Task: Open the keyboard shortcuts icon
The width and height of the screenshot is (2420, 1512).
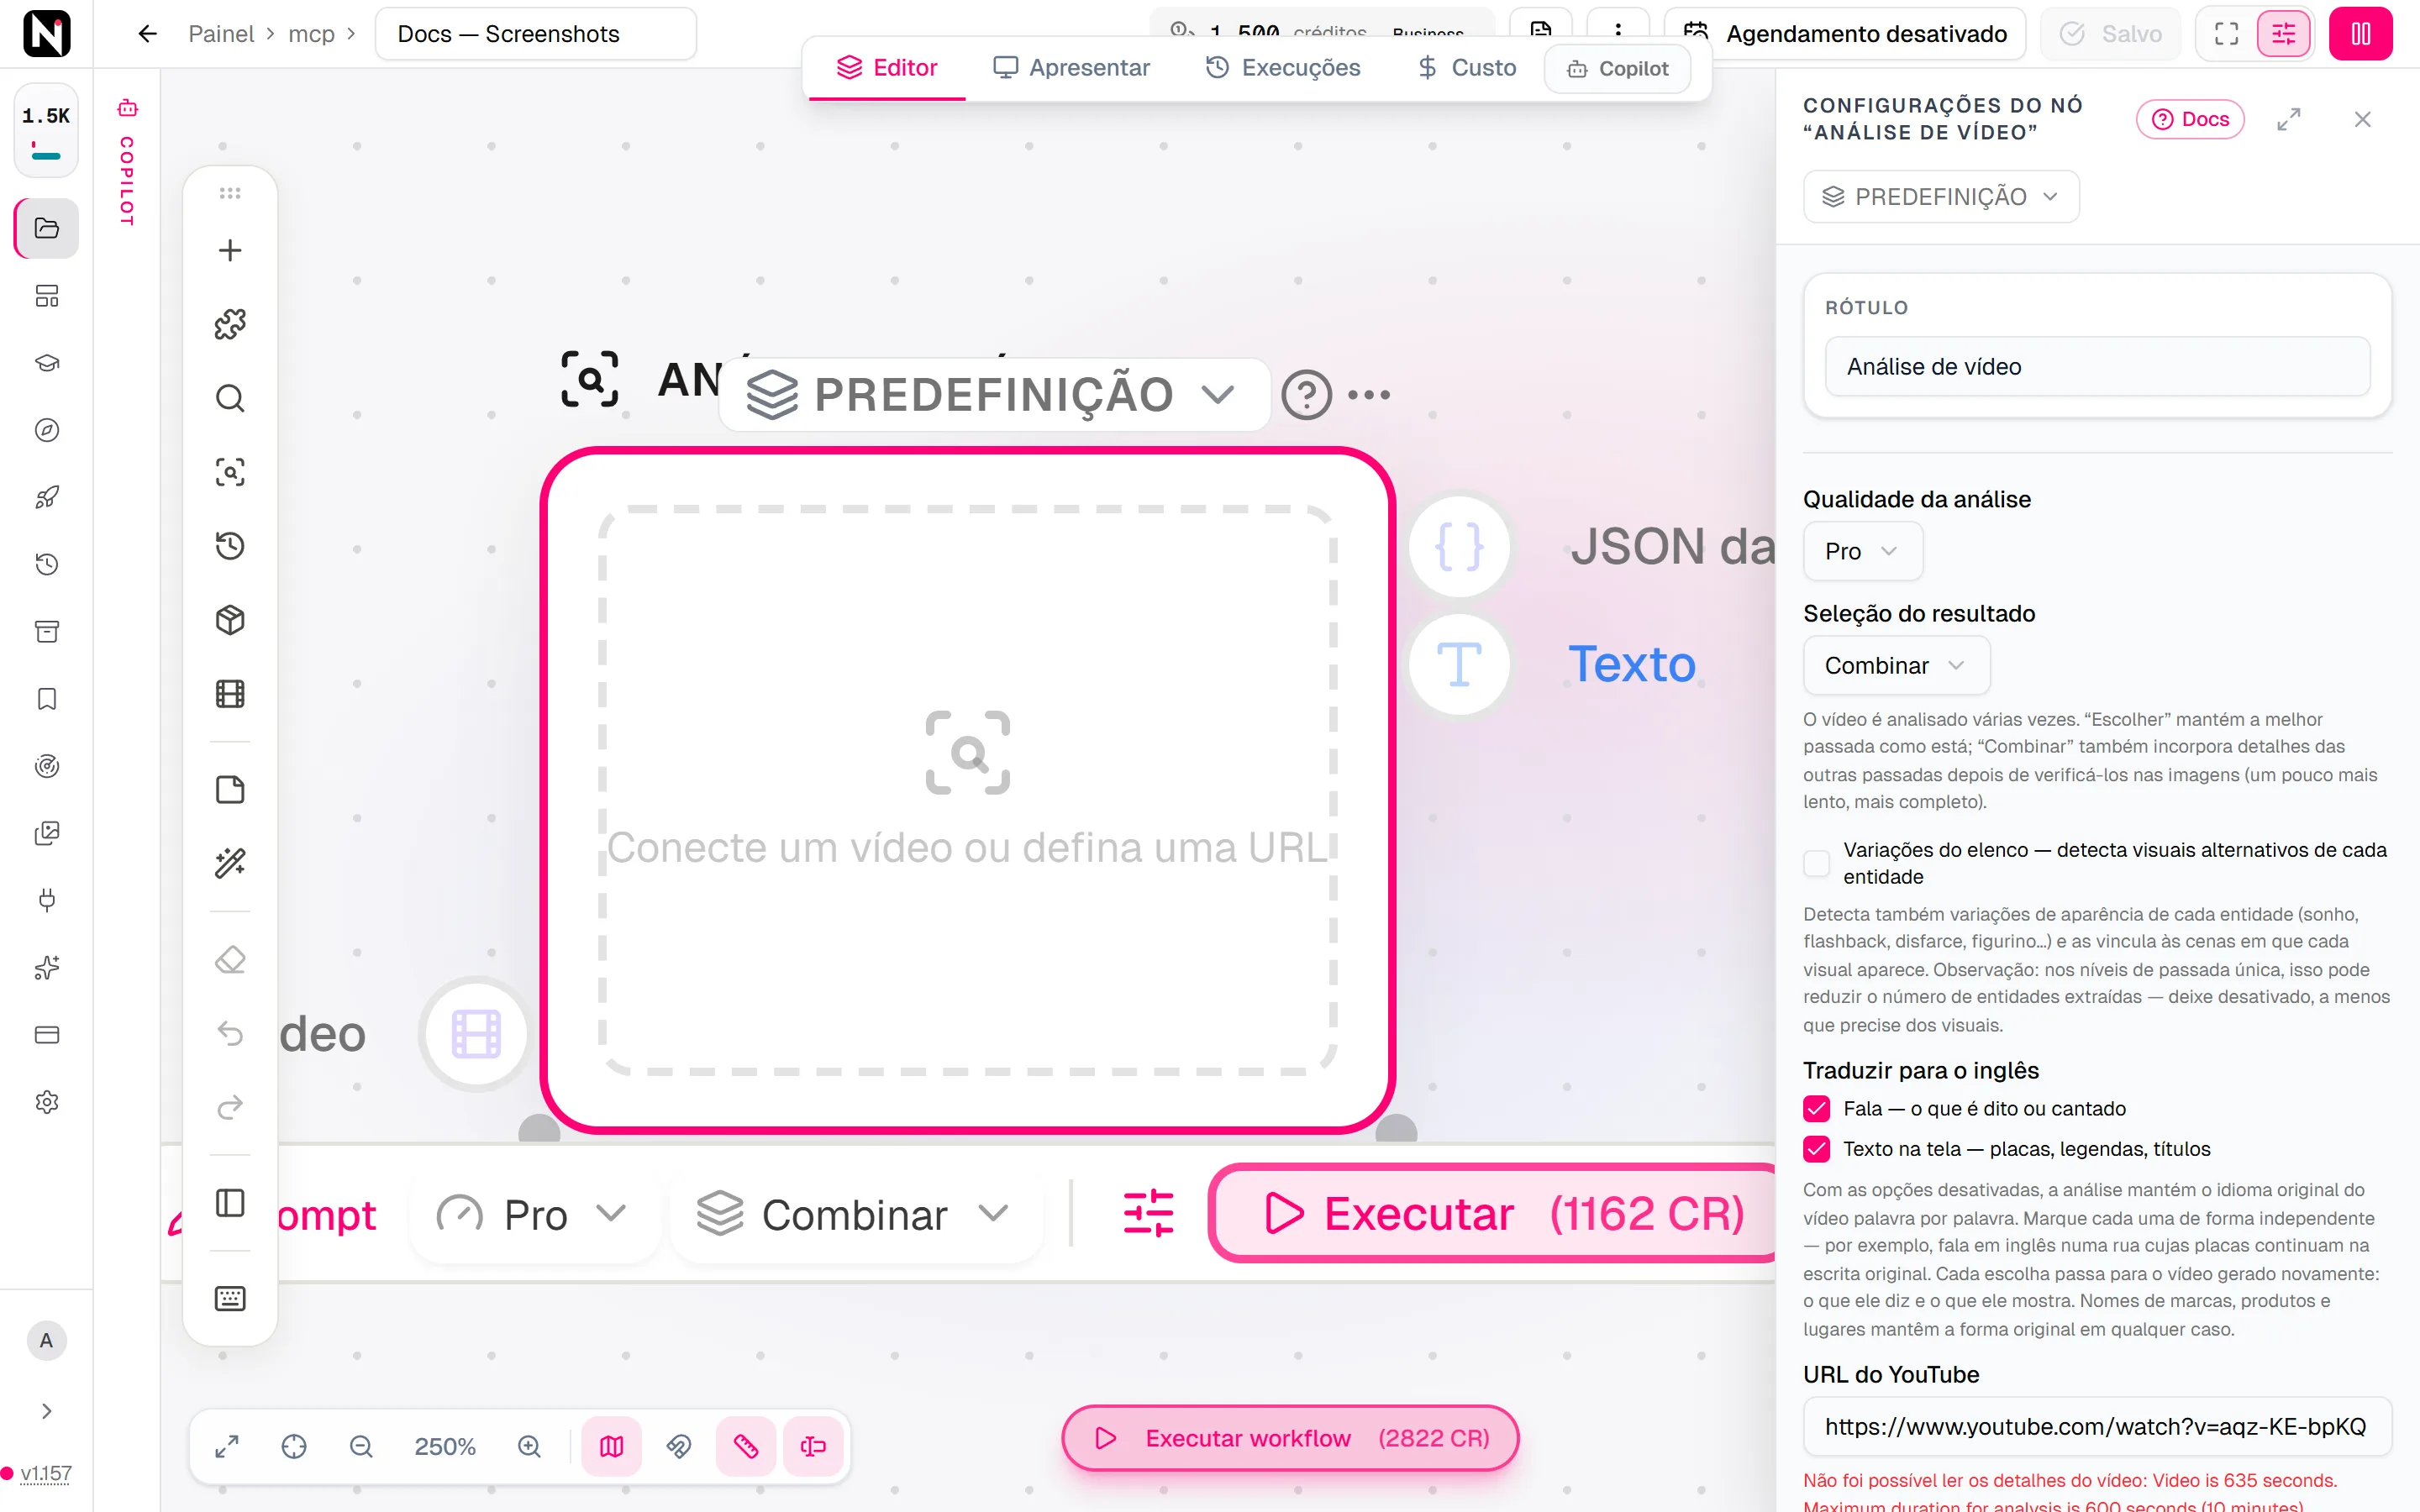Action: 230,1298
